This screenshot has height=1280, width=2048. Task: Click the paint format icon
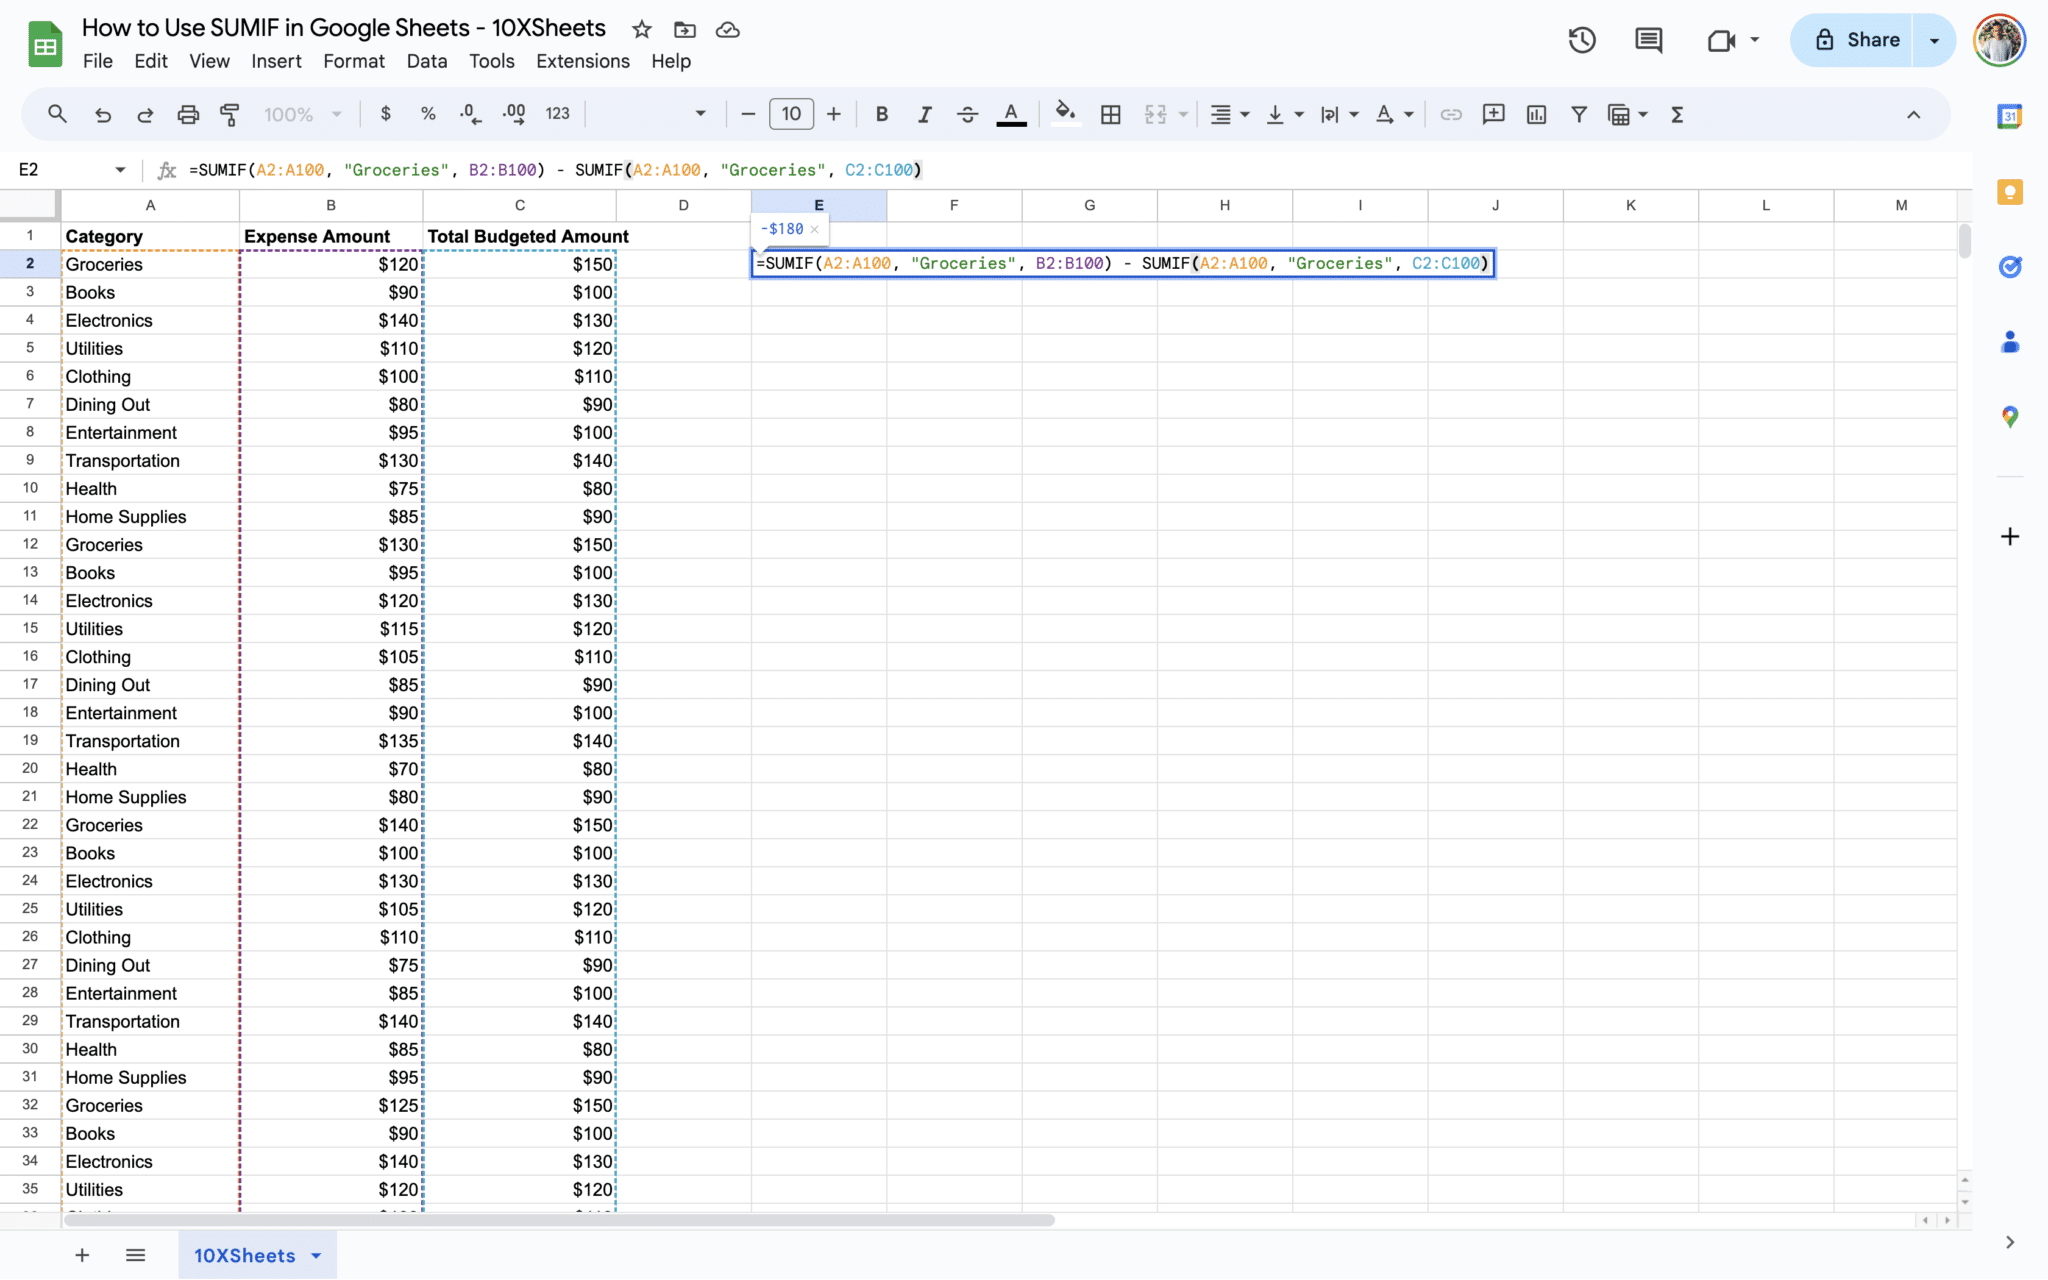230,114
